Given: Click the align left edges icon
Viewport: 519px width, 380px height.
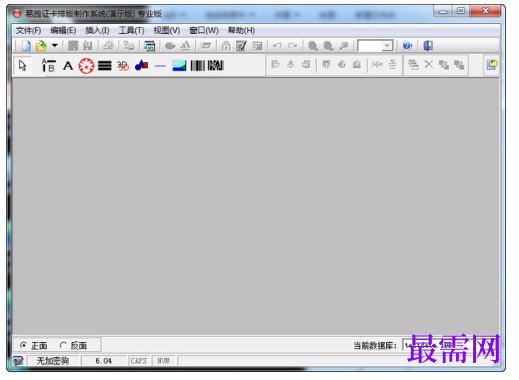Looking at the screenshot, I should [275, 64].
